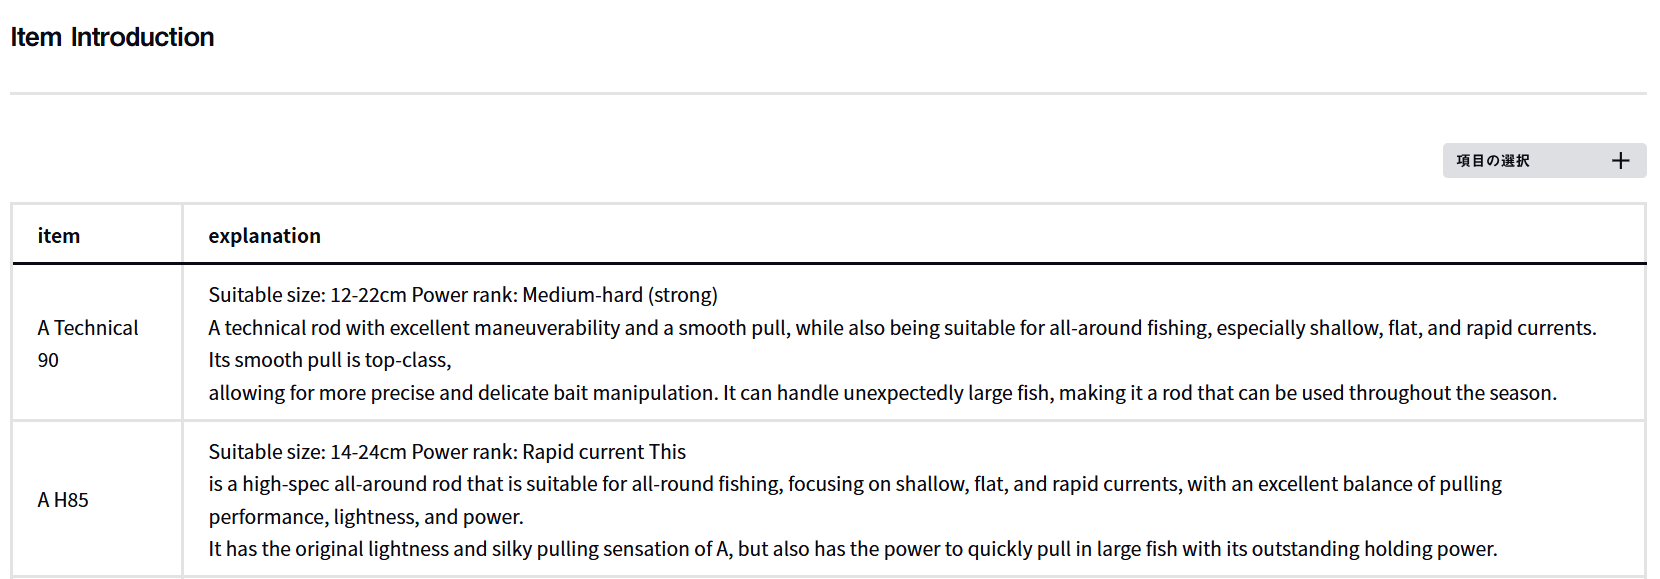This screenshot has height=579, width=1660.
Task: Select the explanation column header
Action: (264, 236)
